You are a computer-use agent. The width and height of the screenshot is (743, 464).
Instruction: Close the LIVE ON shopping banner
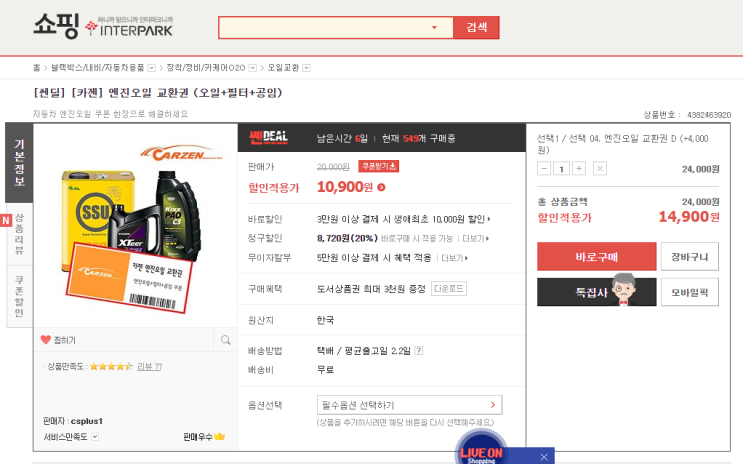544,457
